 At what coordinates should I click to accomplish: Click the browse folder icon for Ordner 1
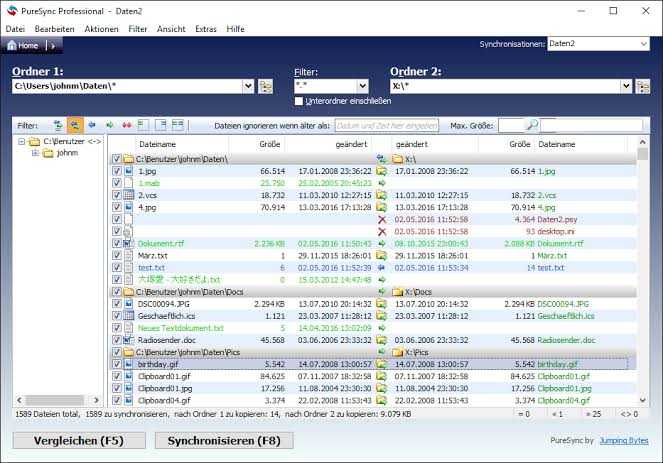tap(266, 87)
